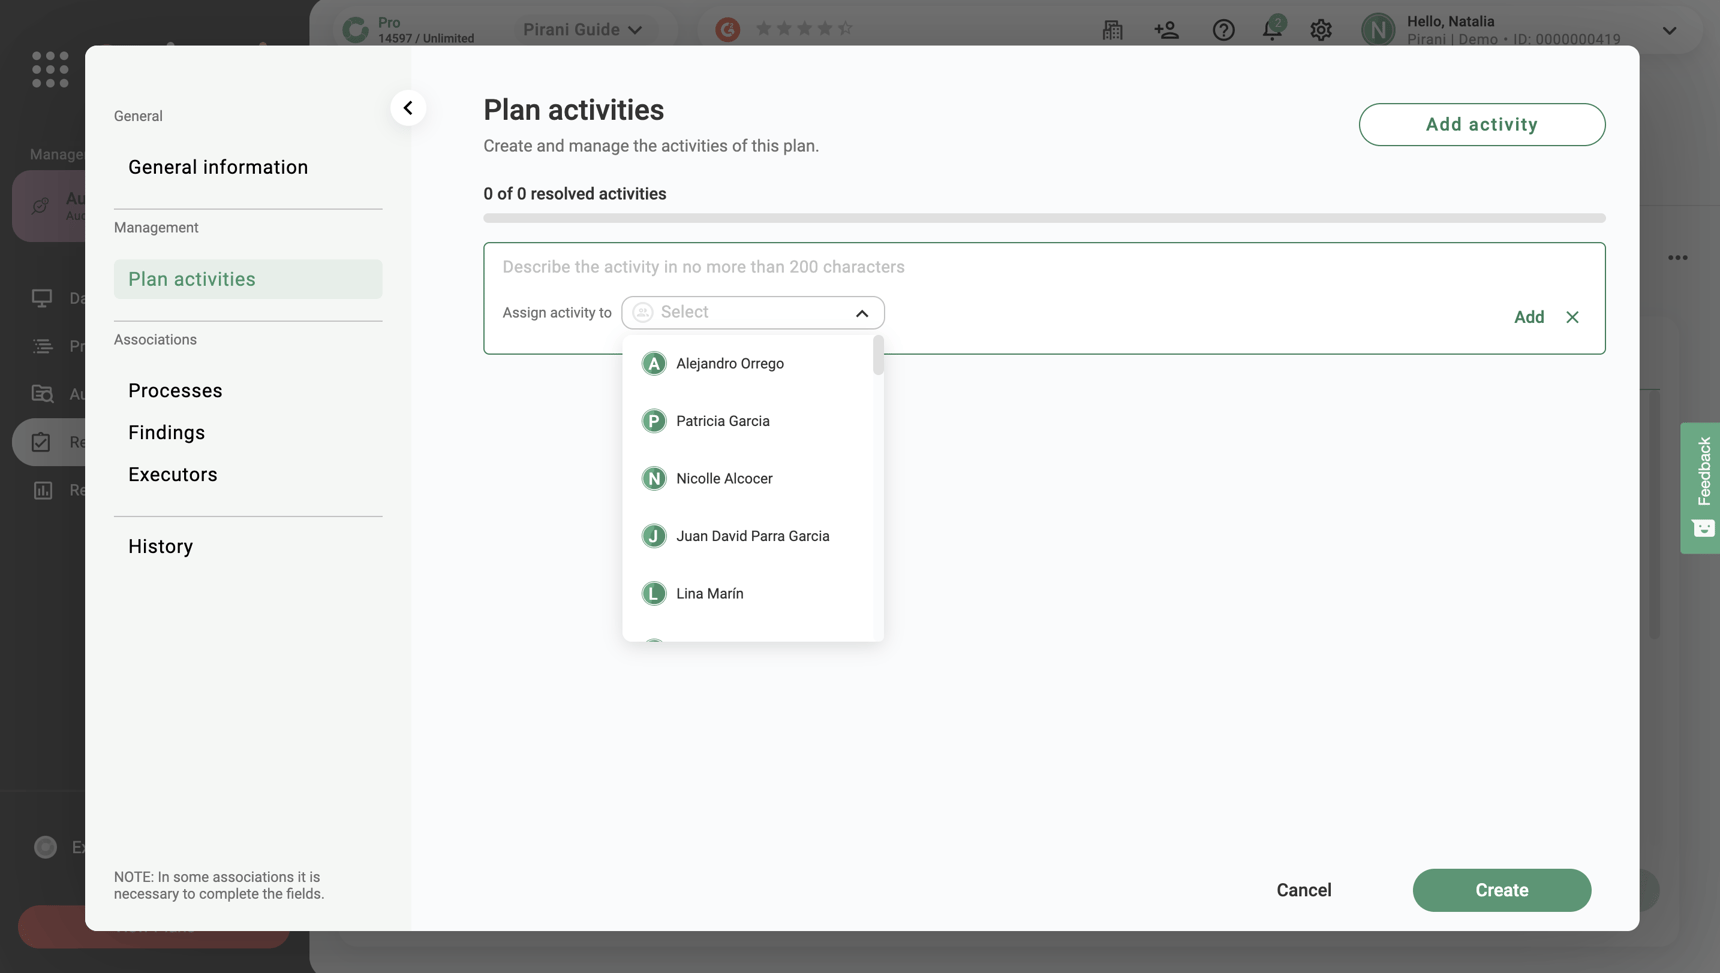This screenshot has width=1720, height=973.
Task: Open the Findings section
Action: tap(166, 432)
